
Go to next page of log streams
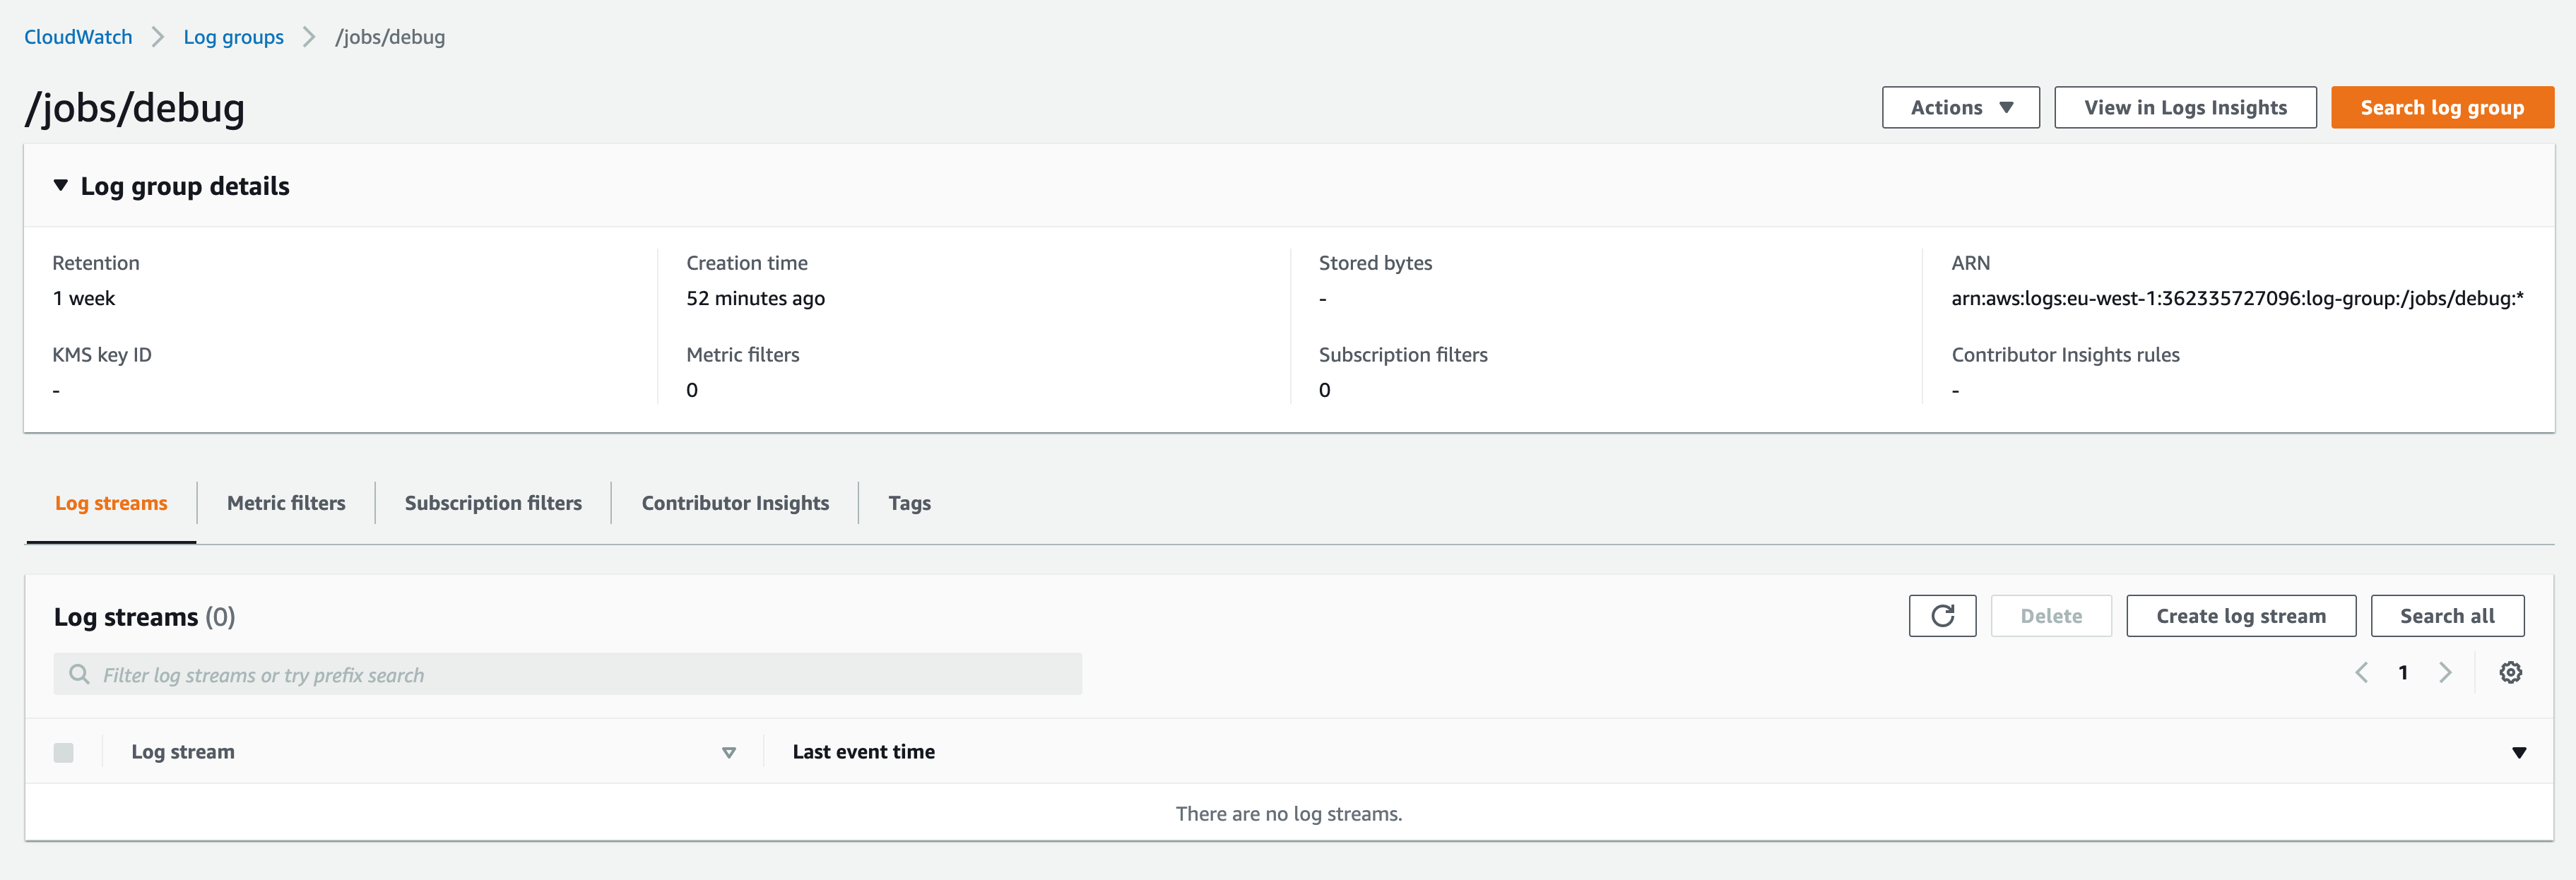2445,673
